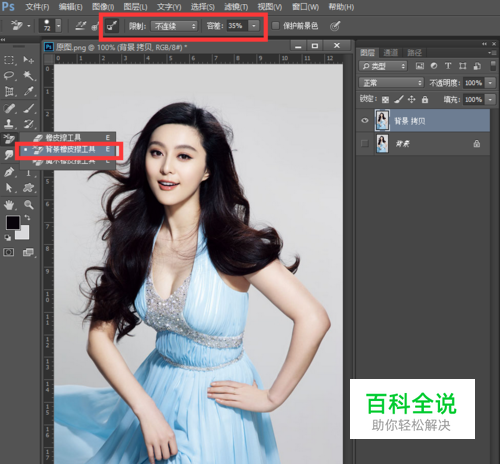Click the Background Eraser tool in toolbox
Viewport: 500px width, 464px height.
9,138
